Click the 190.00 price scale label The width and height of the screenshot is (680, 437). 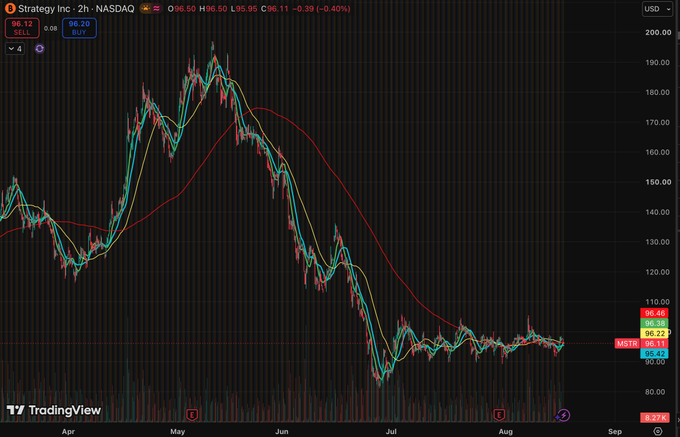[659, 62]
